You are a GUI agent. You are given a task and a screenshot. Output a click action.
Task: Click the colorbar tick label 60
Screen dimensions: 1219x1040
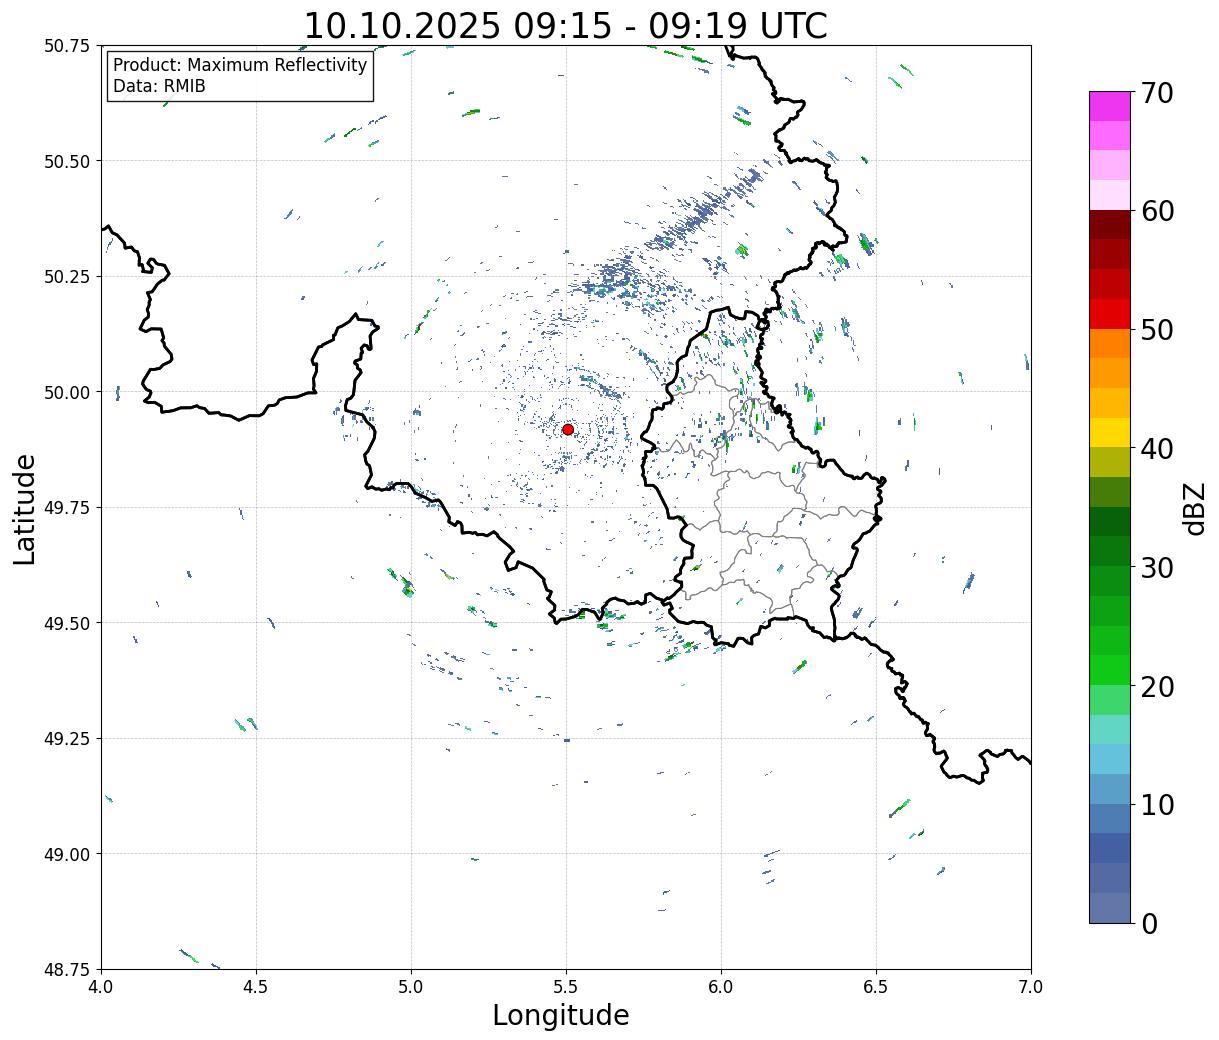pos(1157,211)
